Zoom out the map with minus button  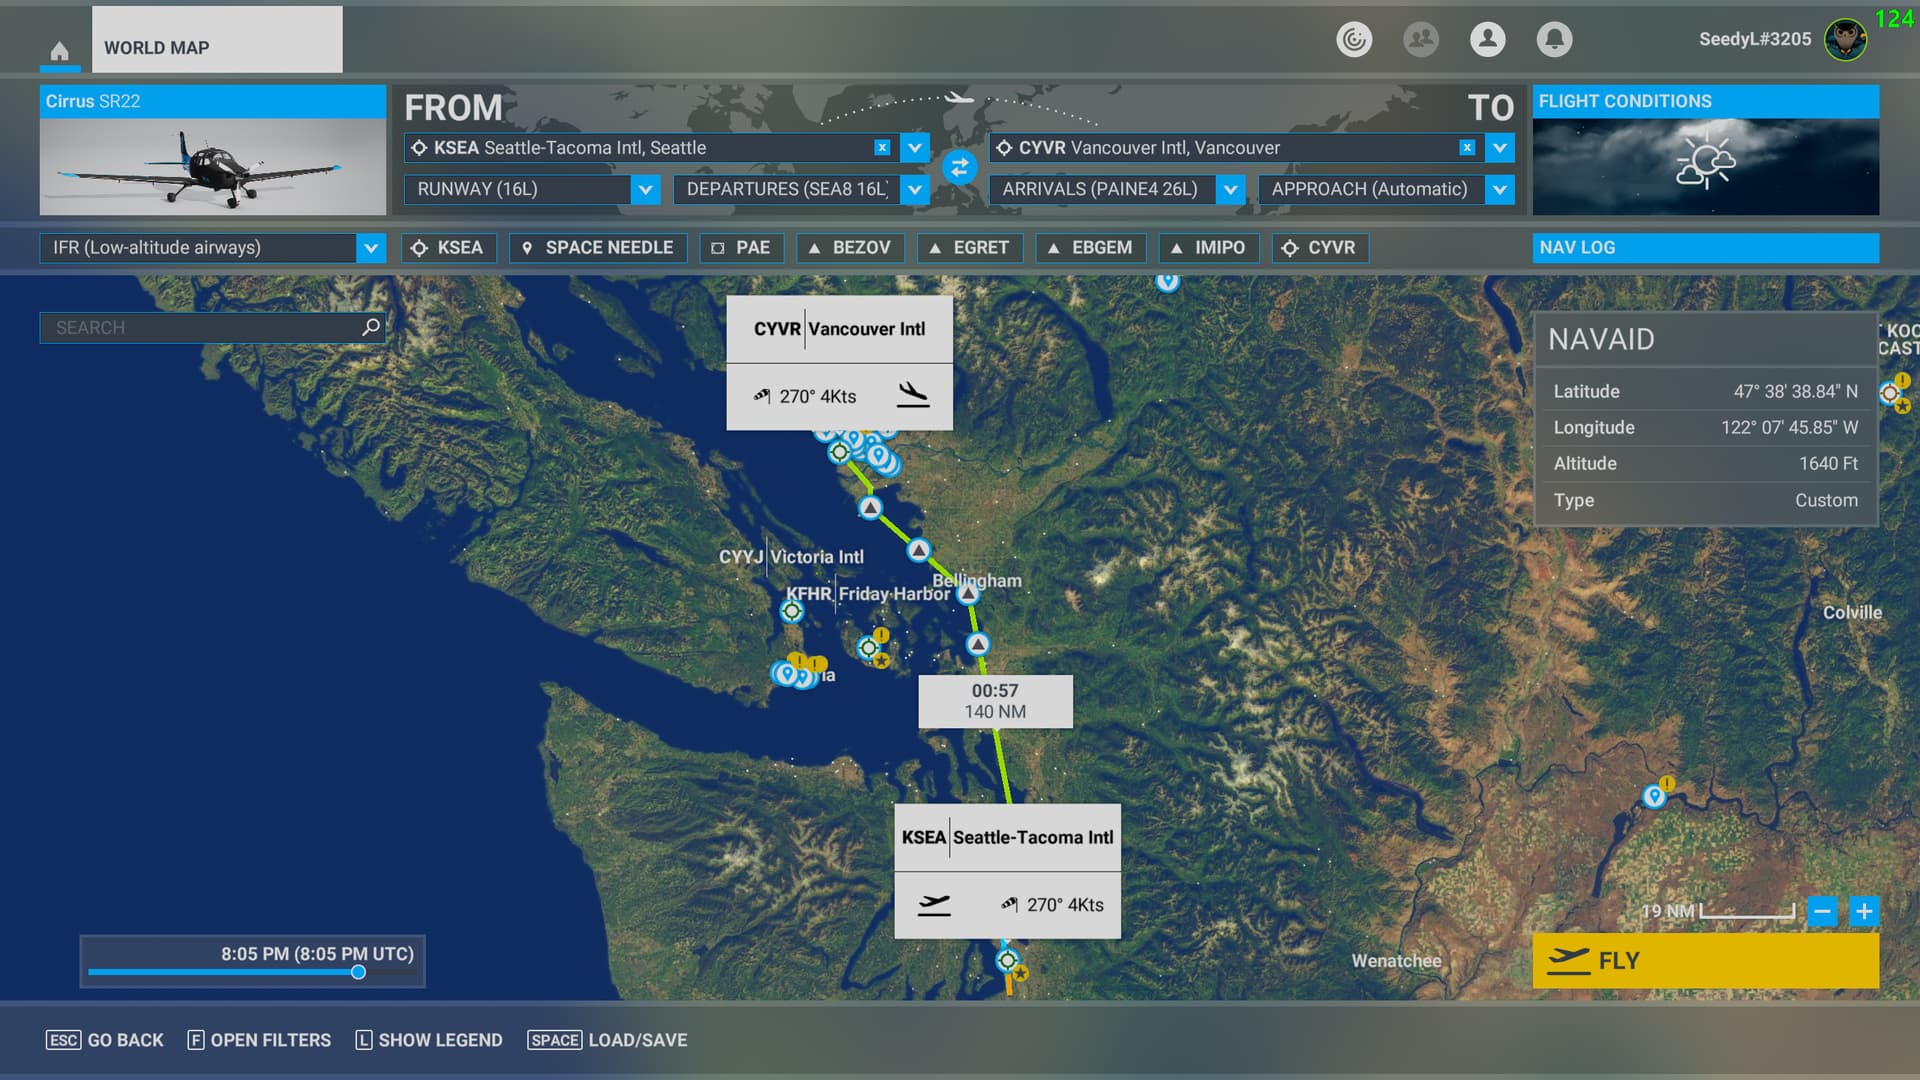pyautogui.click(x=1822, y=911)
